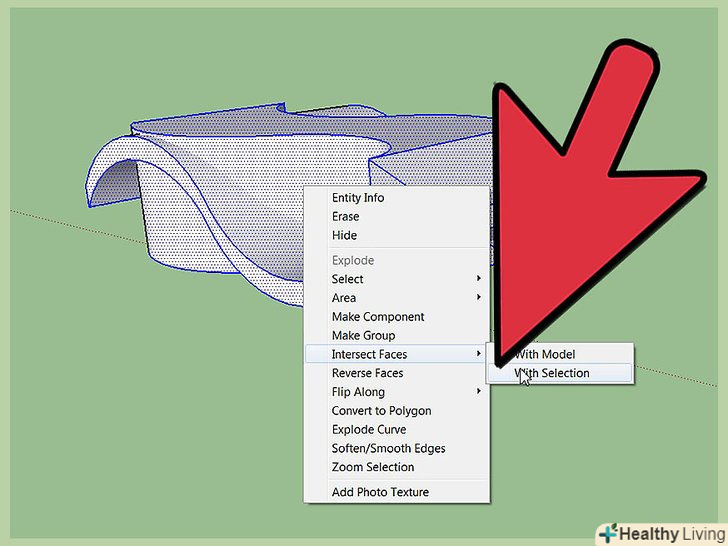
Task: Select With Selection in the submenu
Action: pyautogui.click(x=560, y=373)
